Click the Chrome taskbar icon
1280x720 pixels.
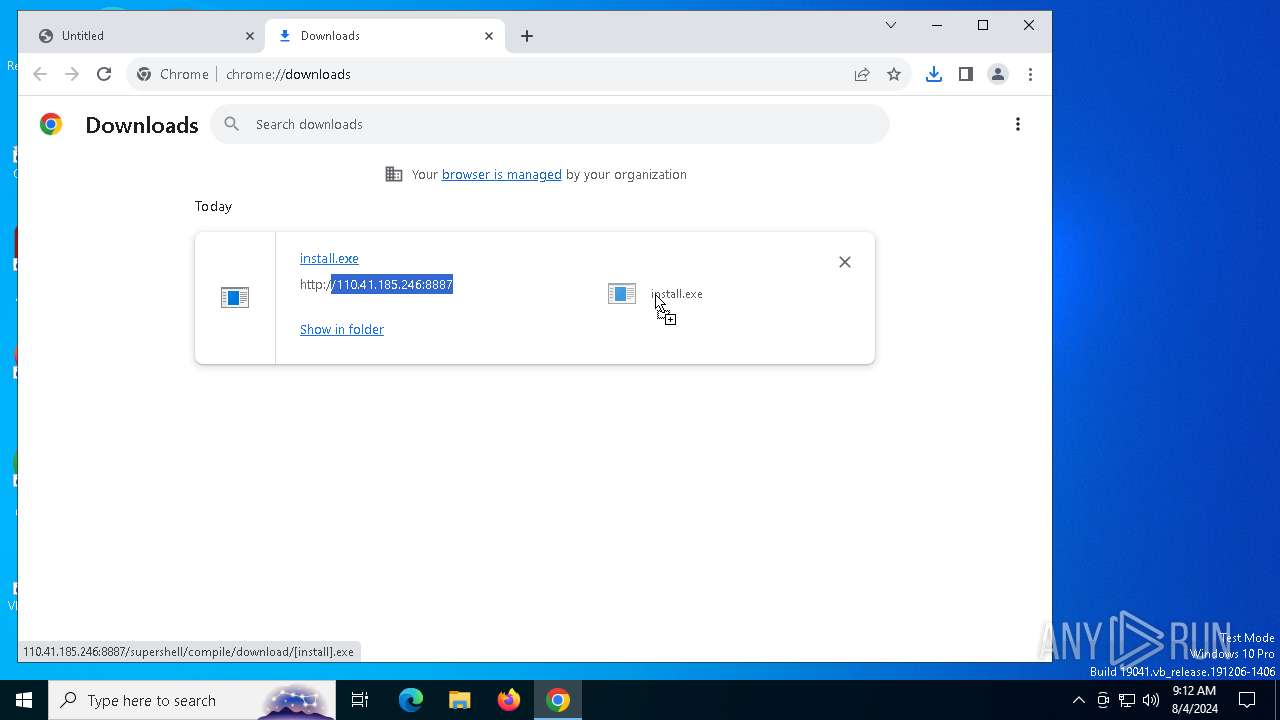pyautogui.click(x=558, y=700)
